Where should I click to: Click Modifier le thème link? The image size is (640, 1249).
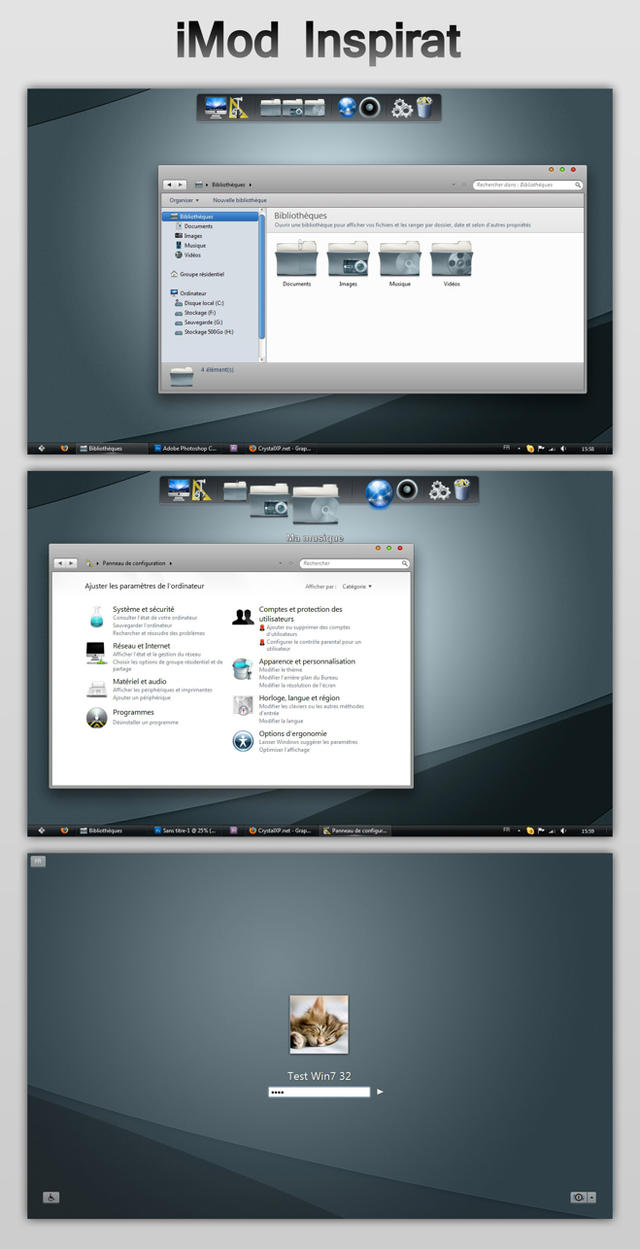(282, 670)
